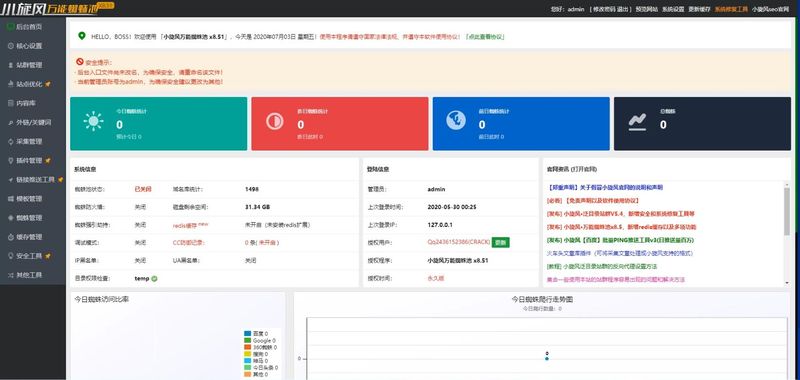
Task: Open 小旋风seo官网 link
Action: click(x=770, y=9)
